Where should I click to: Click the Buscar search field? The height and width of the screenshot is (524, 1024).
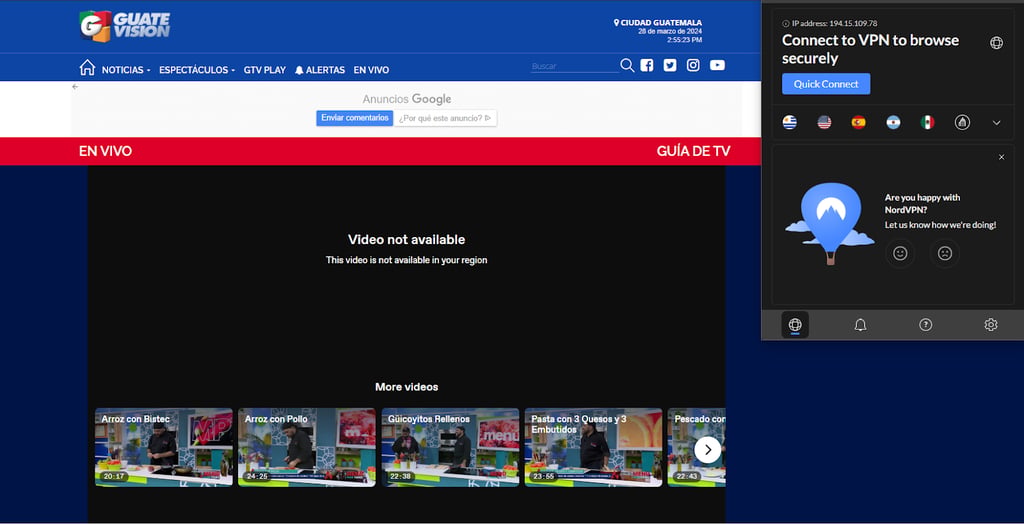pyautogui.click(x=573, y=66)
